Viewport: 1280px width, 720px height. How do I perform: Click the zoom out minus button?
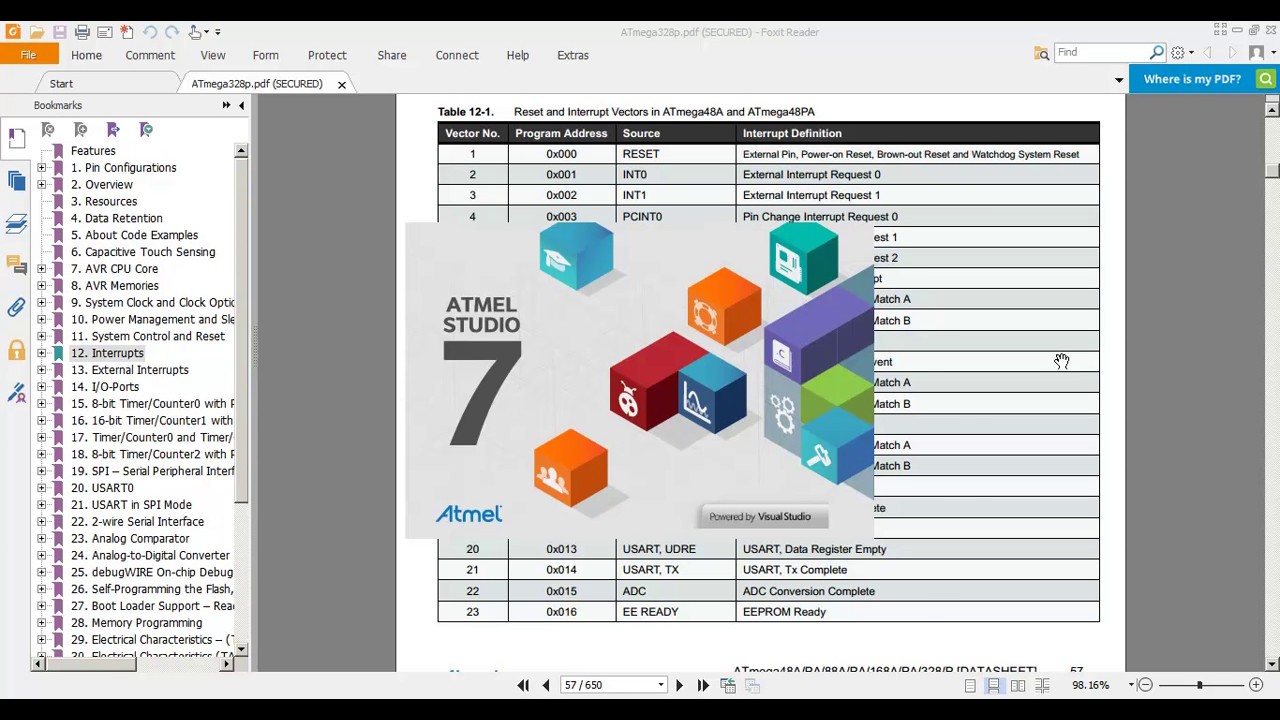(x=1146, y=685)
